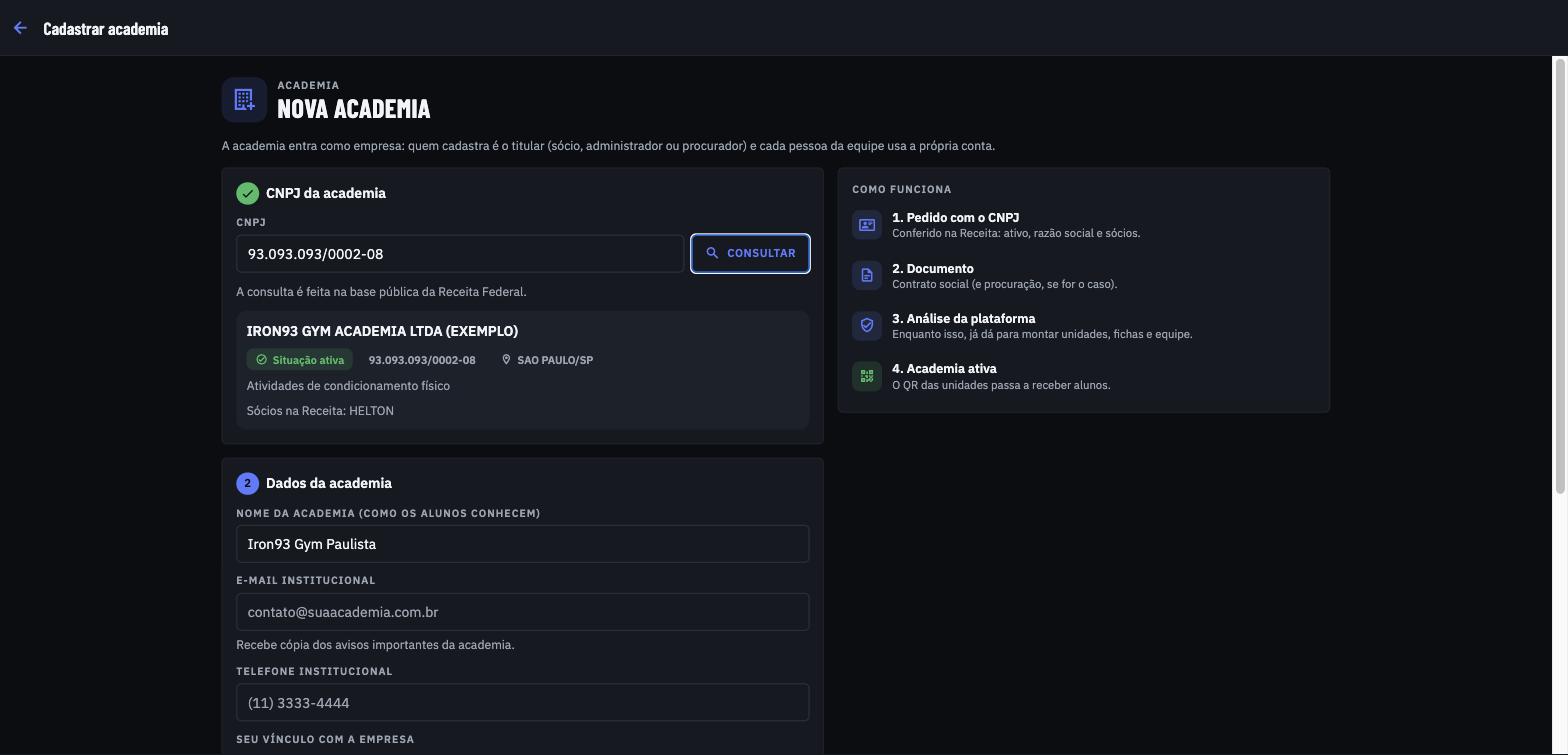Click the location pin icon near SAO PAULO/SP

pos(506,360)
